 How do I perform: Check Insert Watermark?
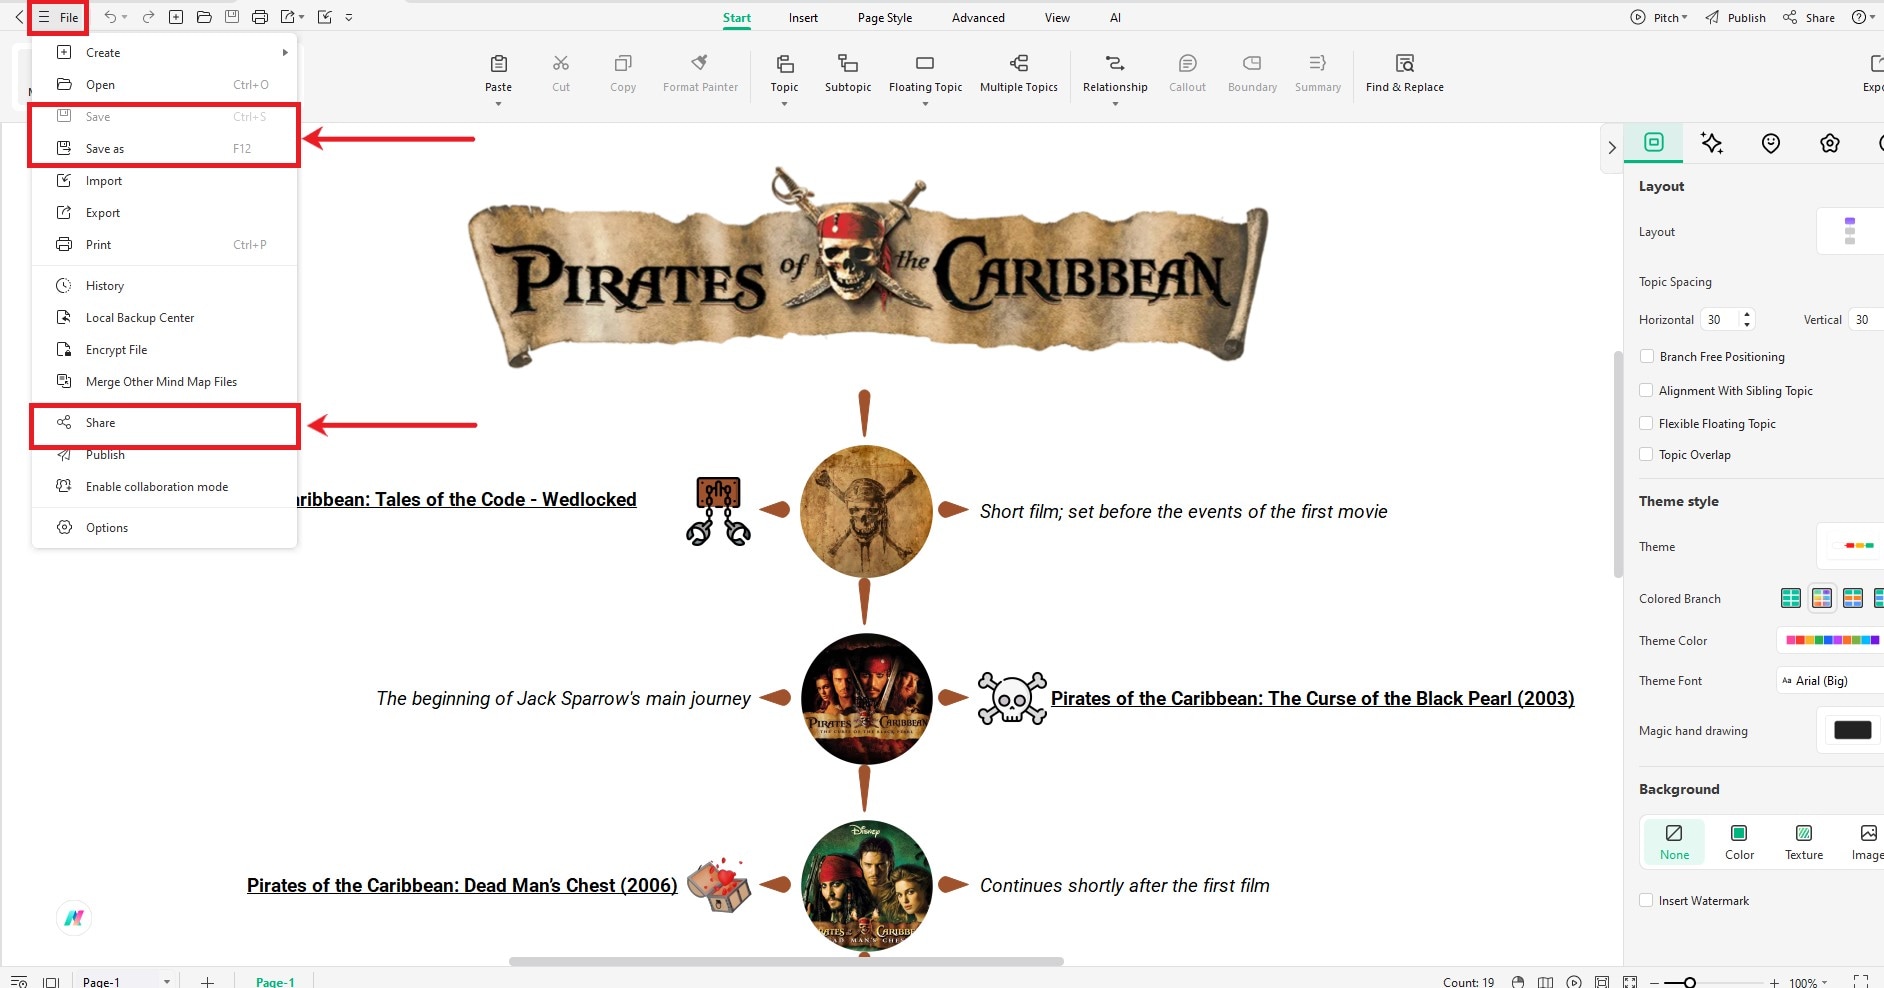tap(1646, 900)
